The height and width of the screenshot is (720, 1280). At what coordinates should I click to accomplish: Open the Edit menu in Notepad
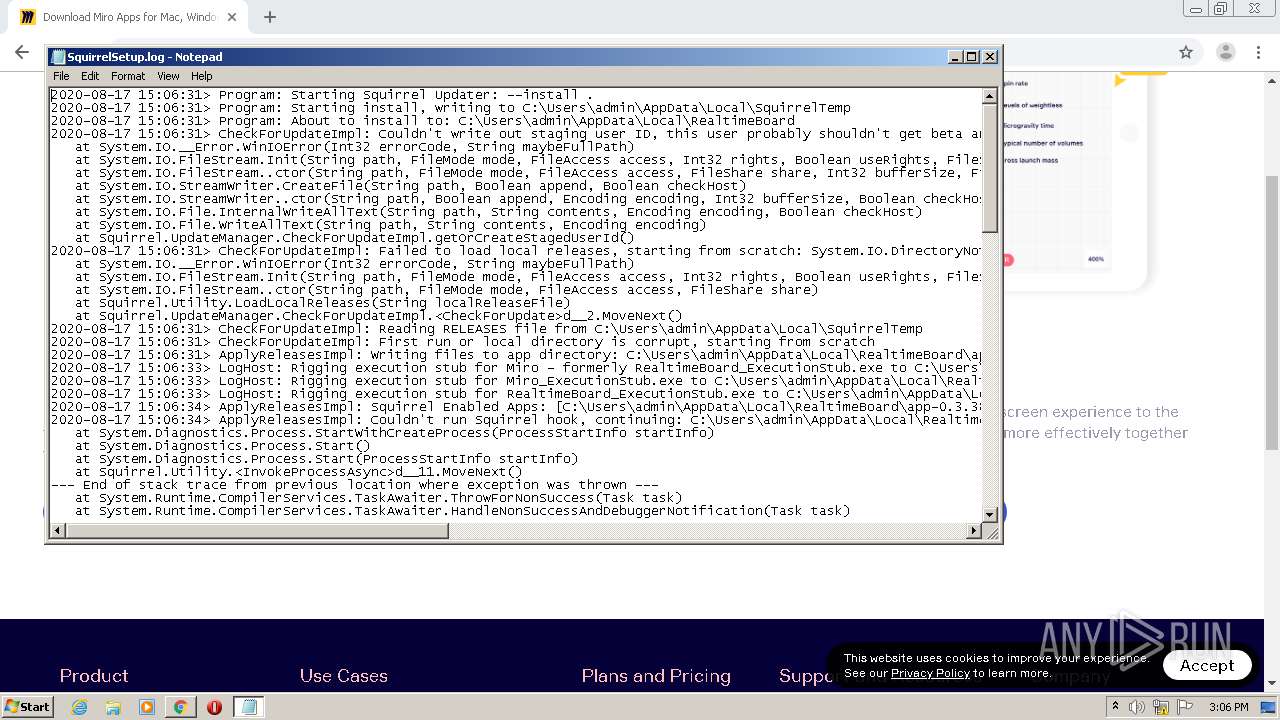coord(90,76)
